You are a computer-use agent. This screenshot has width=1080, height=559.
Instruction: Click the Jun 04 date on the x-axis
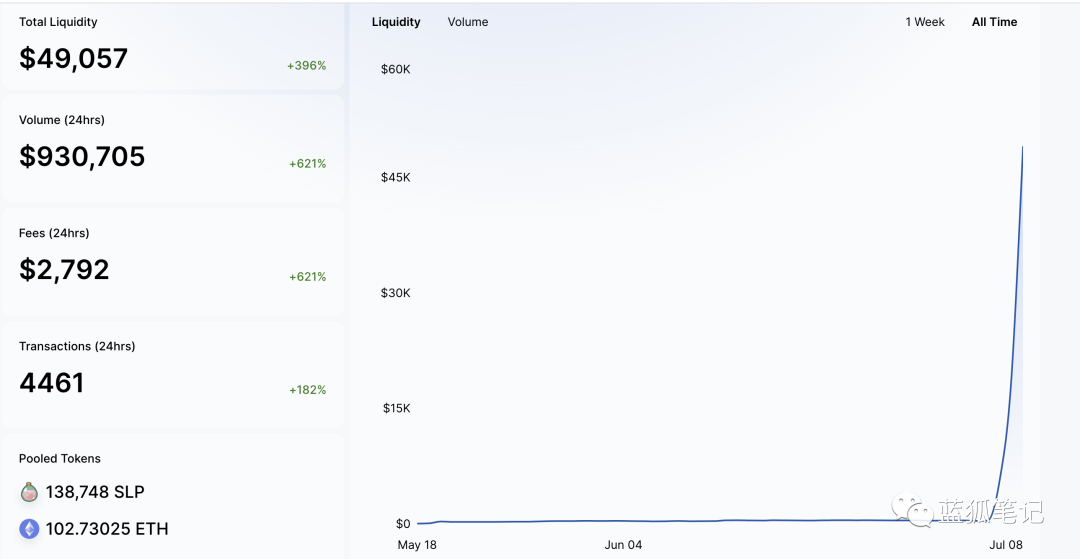[623, 545]
